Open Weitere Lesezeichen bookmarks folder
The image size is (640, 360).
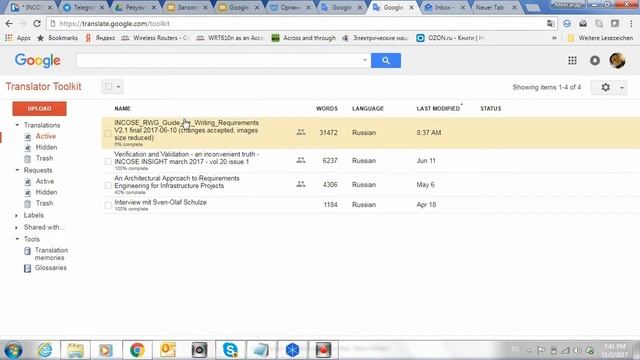tap(600, 38)
